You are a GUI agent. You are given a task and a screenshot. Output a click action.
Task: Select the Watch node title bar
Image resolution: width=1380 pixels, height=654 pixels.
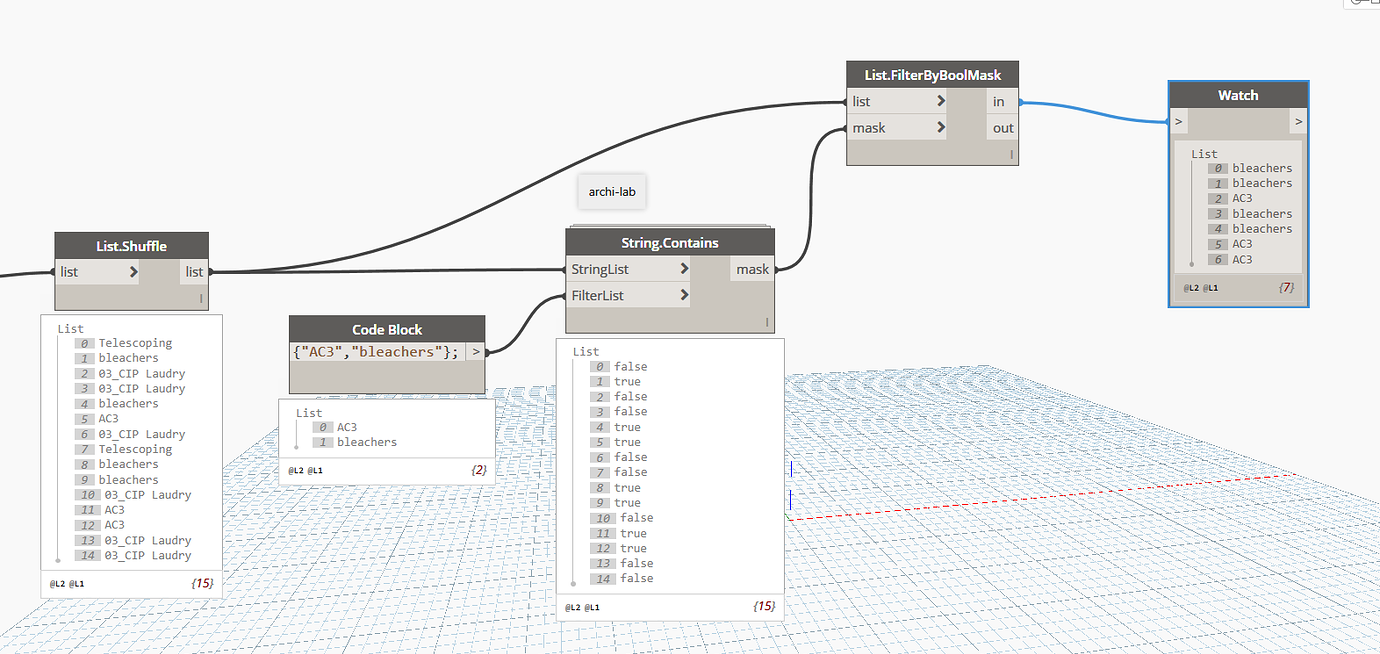(x=1238, y=94)
